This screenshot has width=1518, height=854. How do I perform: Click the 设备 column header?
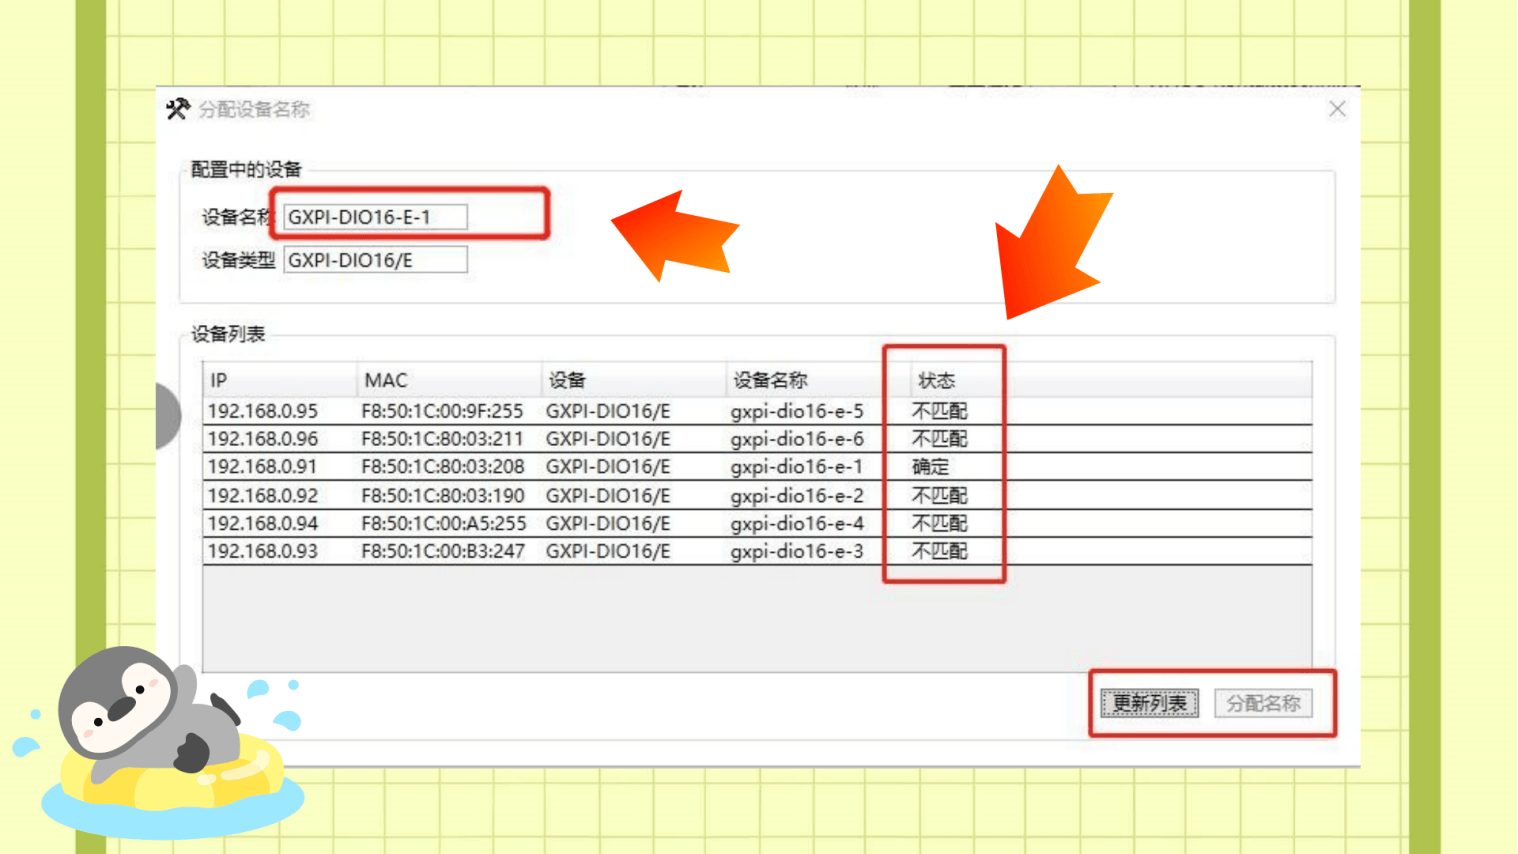(x=633, y=380)
